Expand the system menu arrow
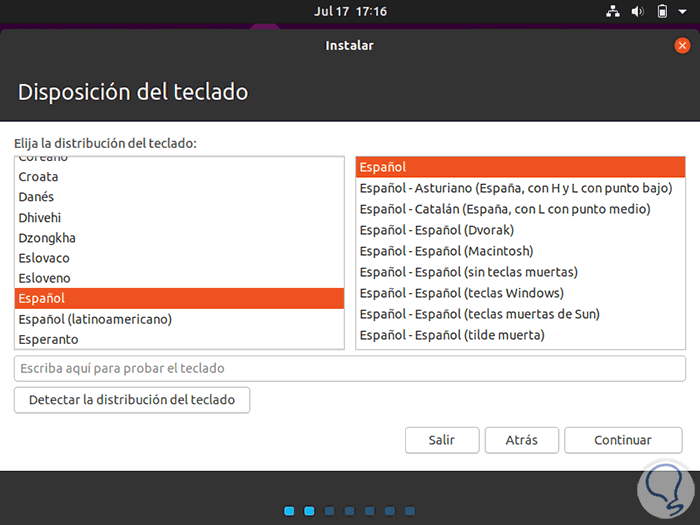This screenshot has width=700, height=525. (x=682, y=12)
